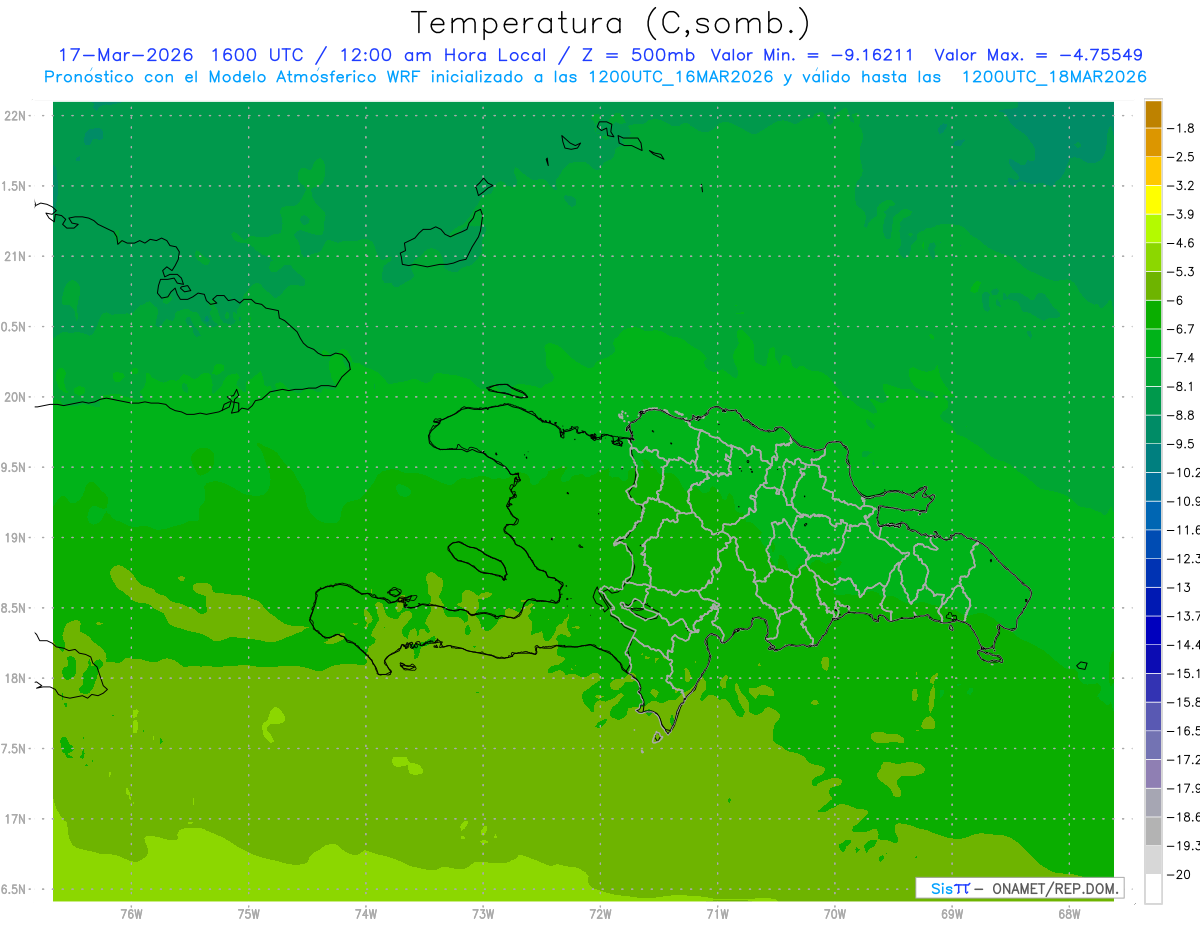Click the "73W" longitude label
Viewport: 1200px width, 927px height.
point(483,913)
